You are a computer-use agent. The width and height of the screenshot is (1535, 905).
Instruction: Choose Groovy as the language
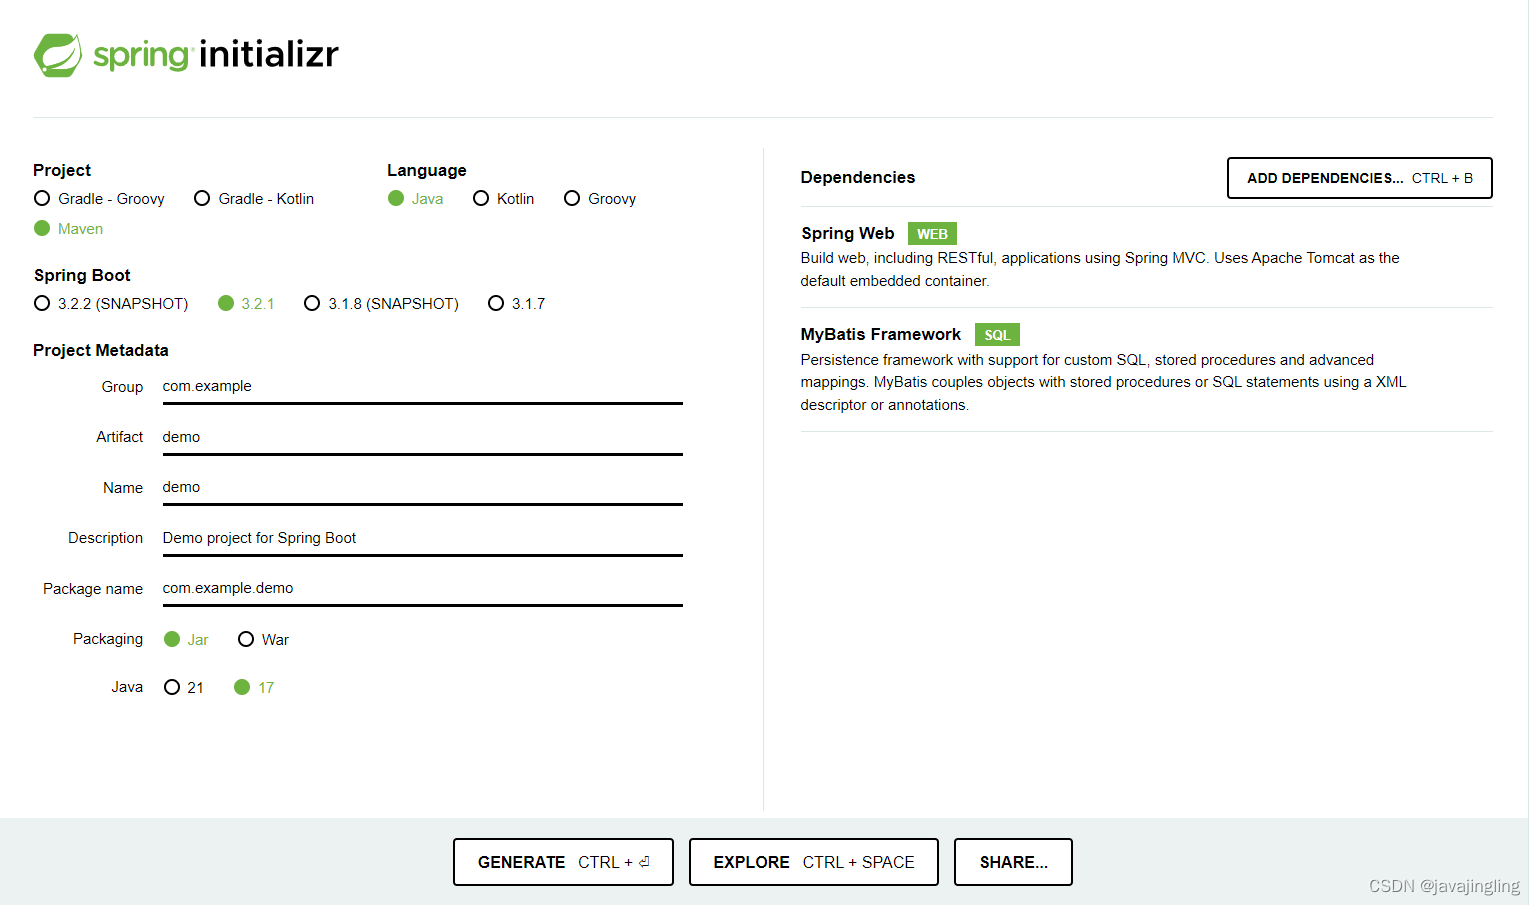600,199
